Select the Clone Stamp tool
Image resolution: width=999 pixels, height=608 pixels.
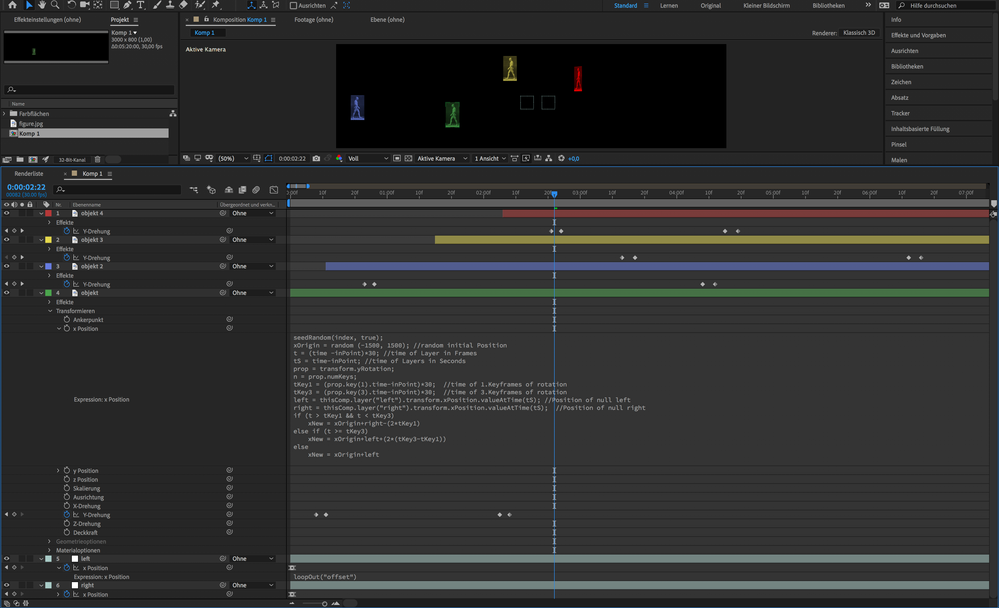click(x=169, y=5)
